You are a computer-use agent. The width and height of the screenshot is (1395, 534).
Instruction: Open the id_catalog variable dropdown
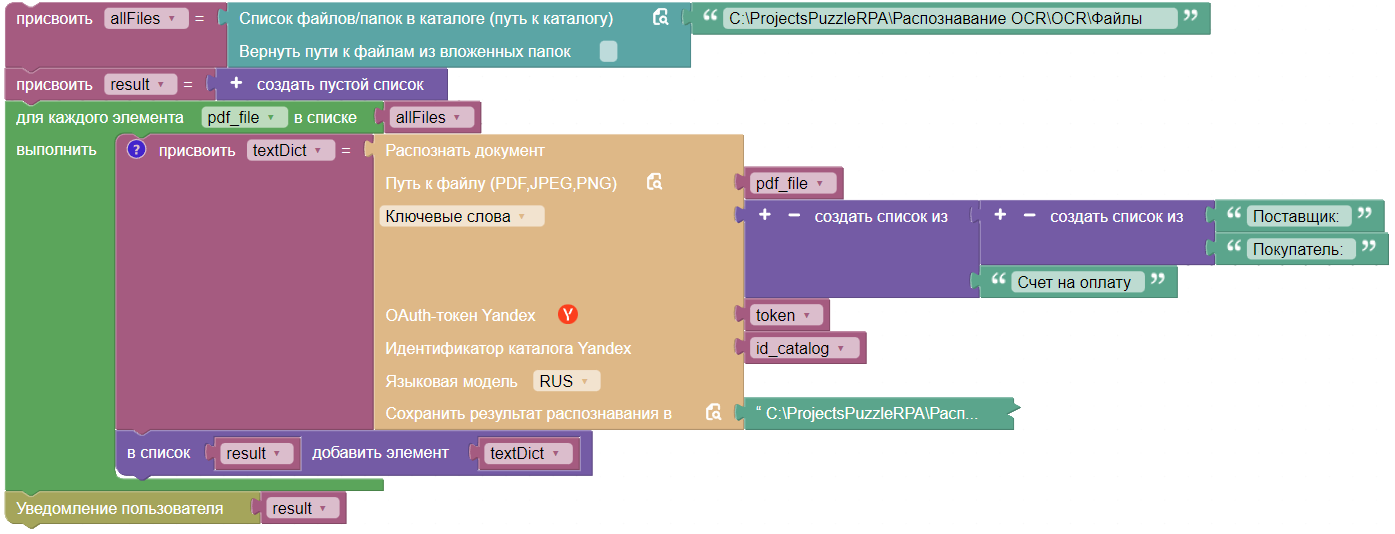tap(804, 348)
